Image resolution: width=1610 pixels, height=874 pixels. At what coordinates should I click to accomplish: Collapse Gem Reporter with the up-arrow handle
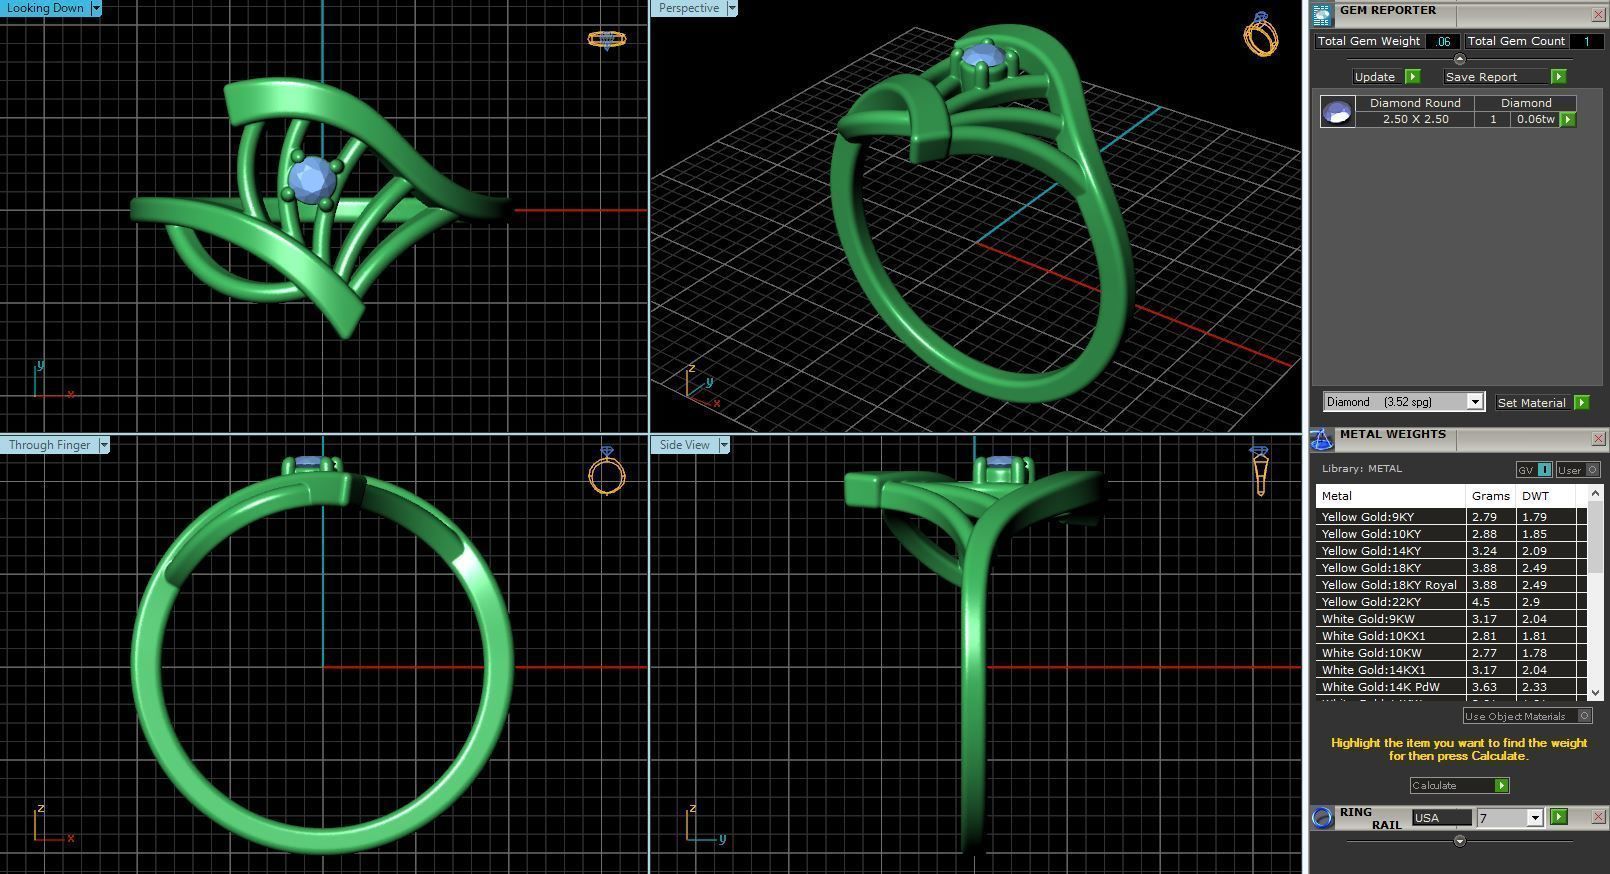click(1459, 60)
